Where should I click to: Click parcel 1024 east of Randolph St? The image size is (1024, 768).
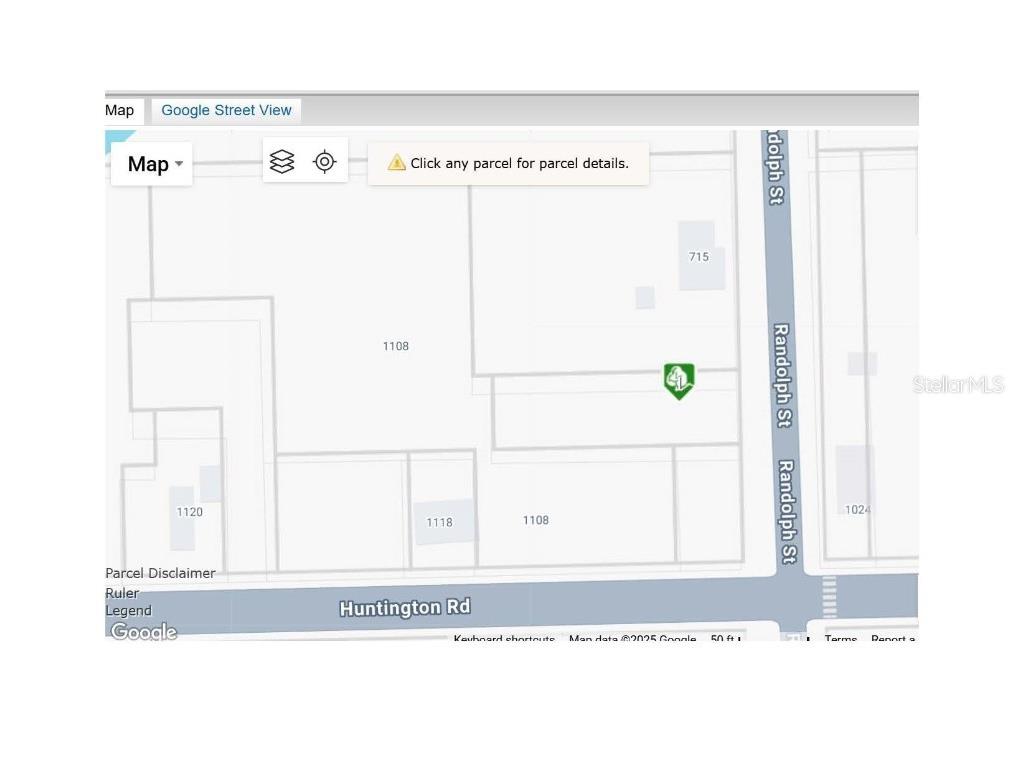[857, 509]
